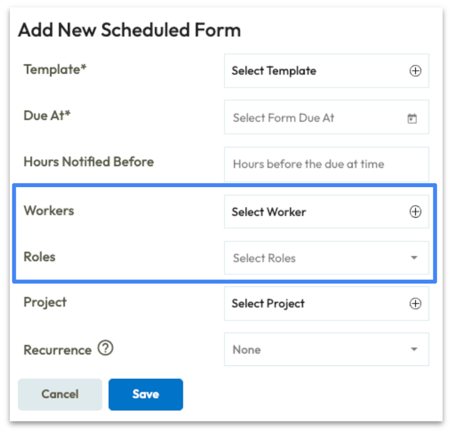Open the calendar icon in Due At field
The image size is (455, 435).
pyautogui.click(x=412, y=118)
